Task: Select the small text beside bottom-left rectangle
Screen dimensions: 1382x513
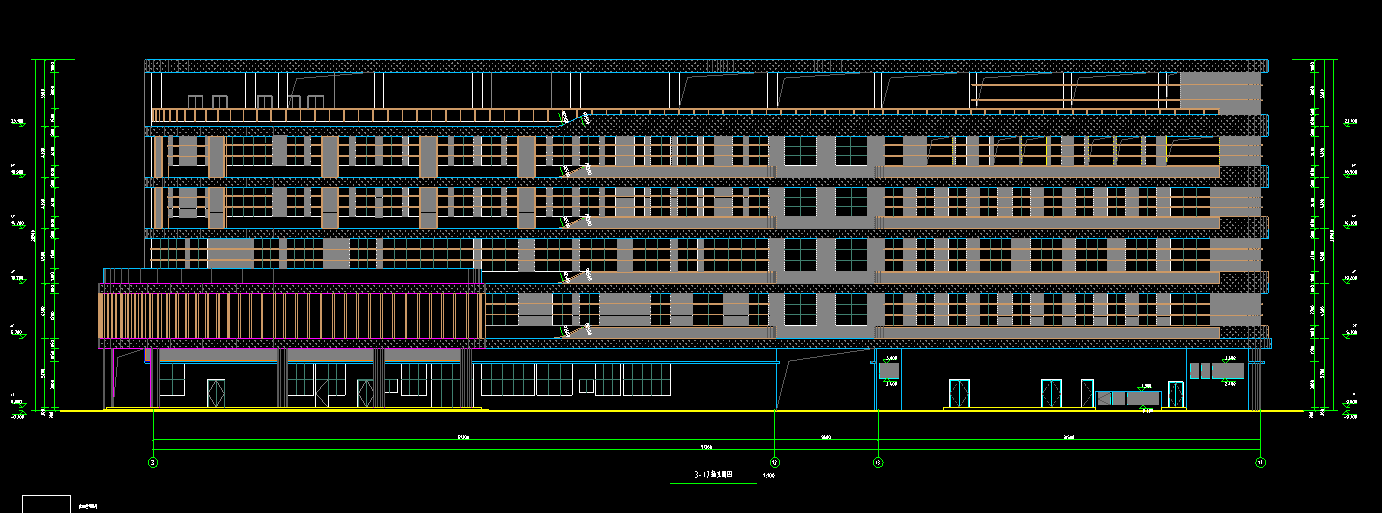Action: [x=88, y=506]
